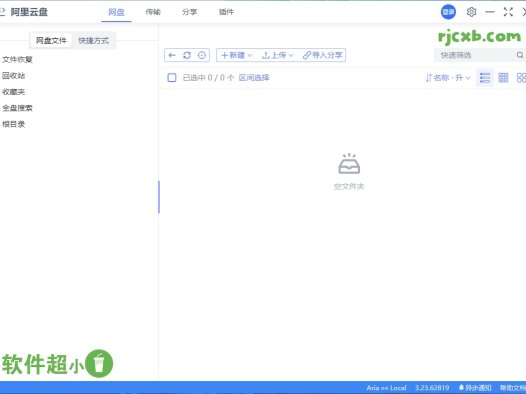Image resolution: width=526 pixels, height=394 pixels.
Task: Select the 网盘文件 sub-tab
Action: tap(51, 41)
